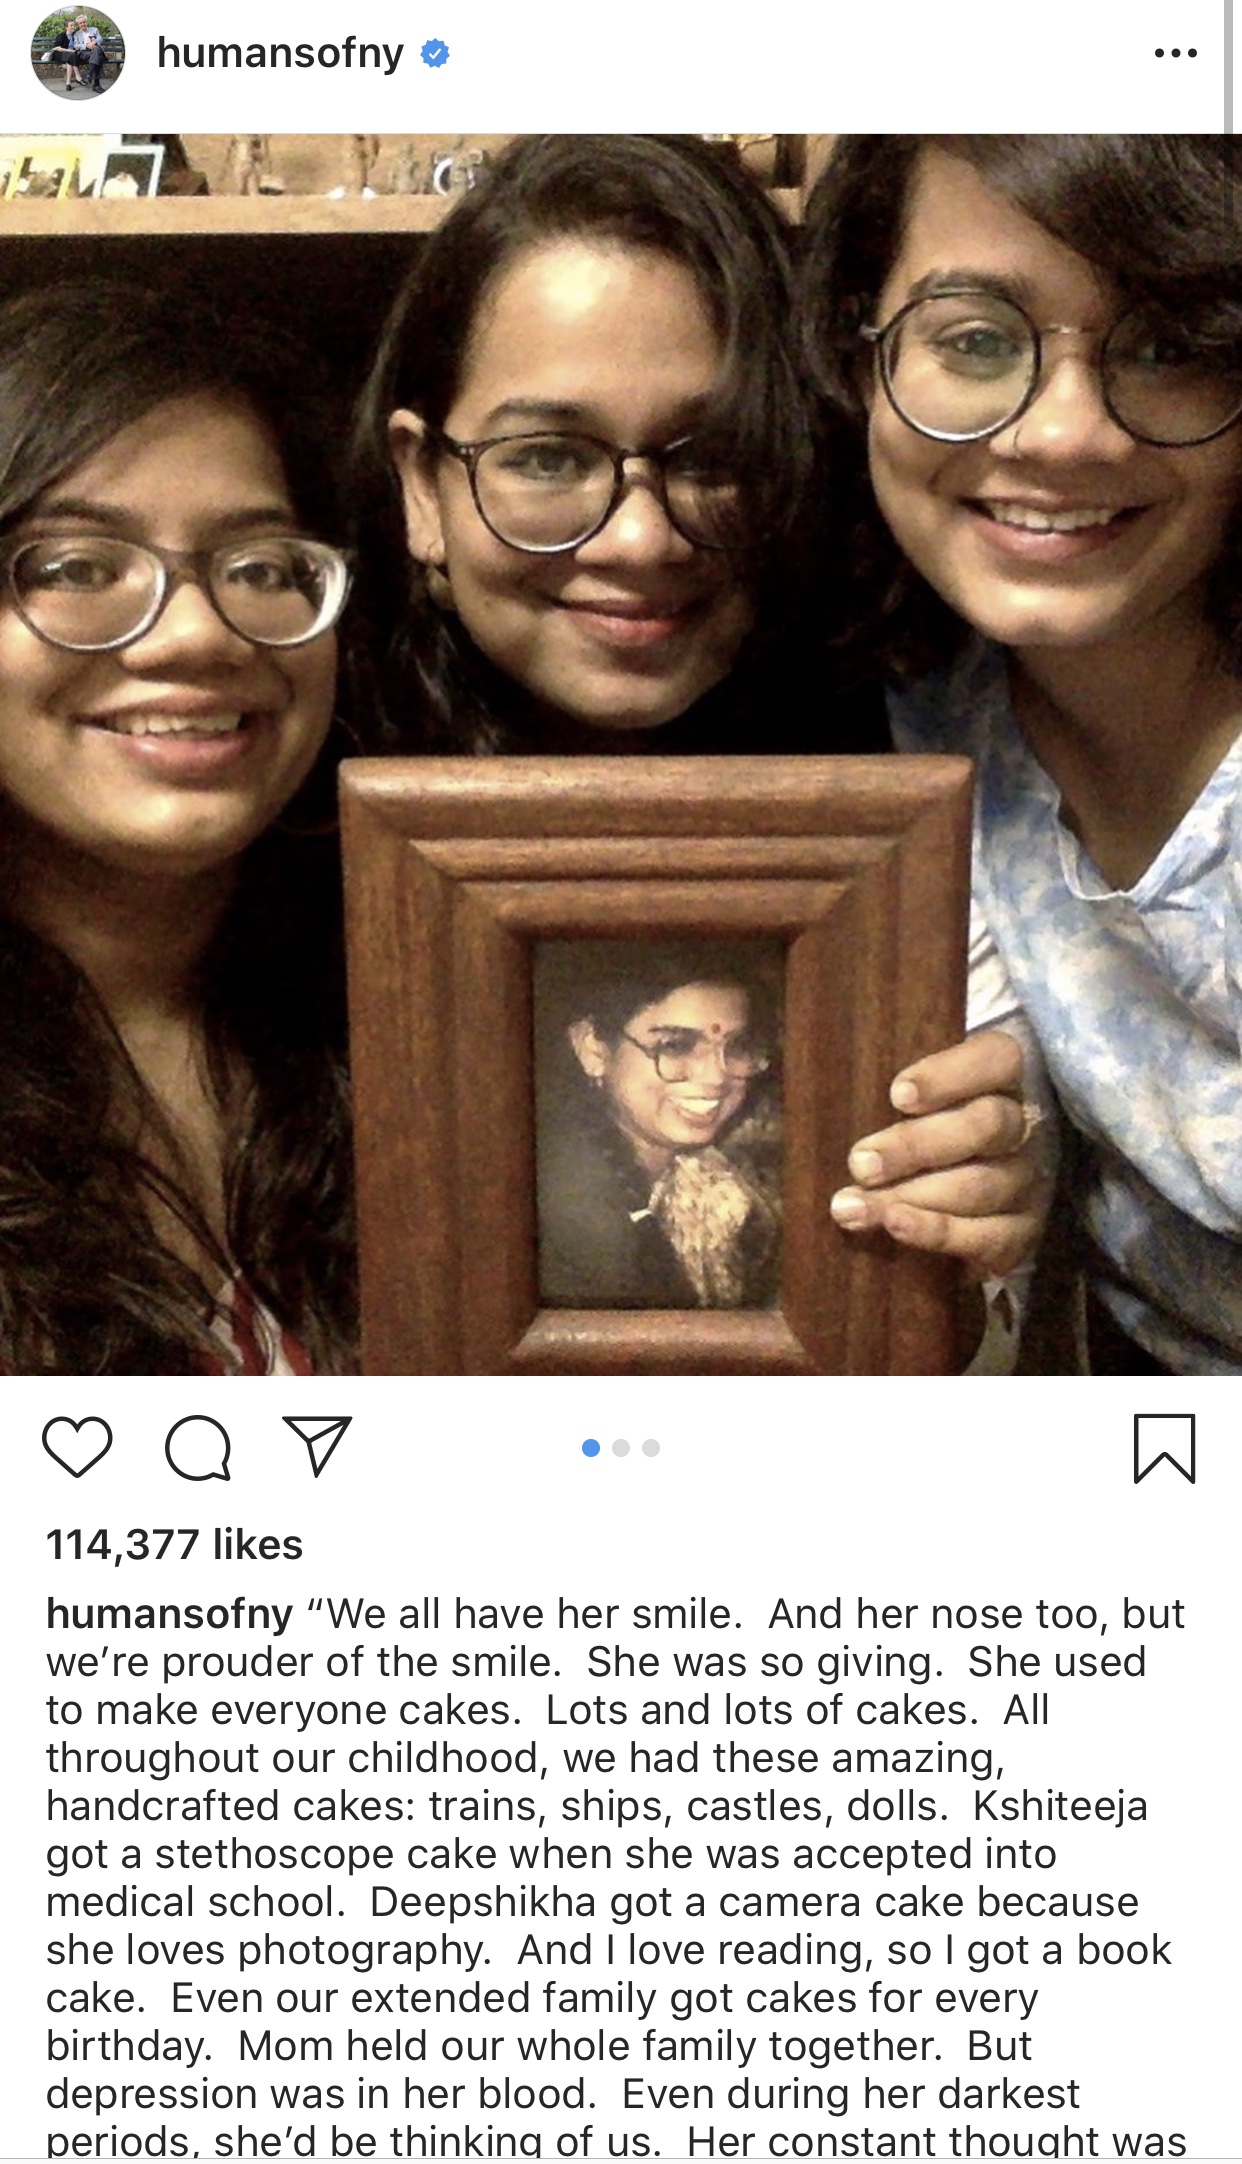Jump to the third carousel dot
The image size is (1242, 2164).
click(651, 1448)
